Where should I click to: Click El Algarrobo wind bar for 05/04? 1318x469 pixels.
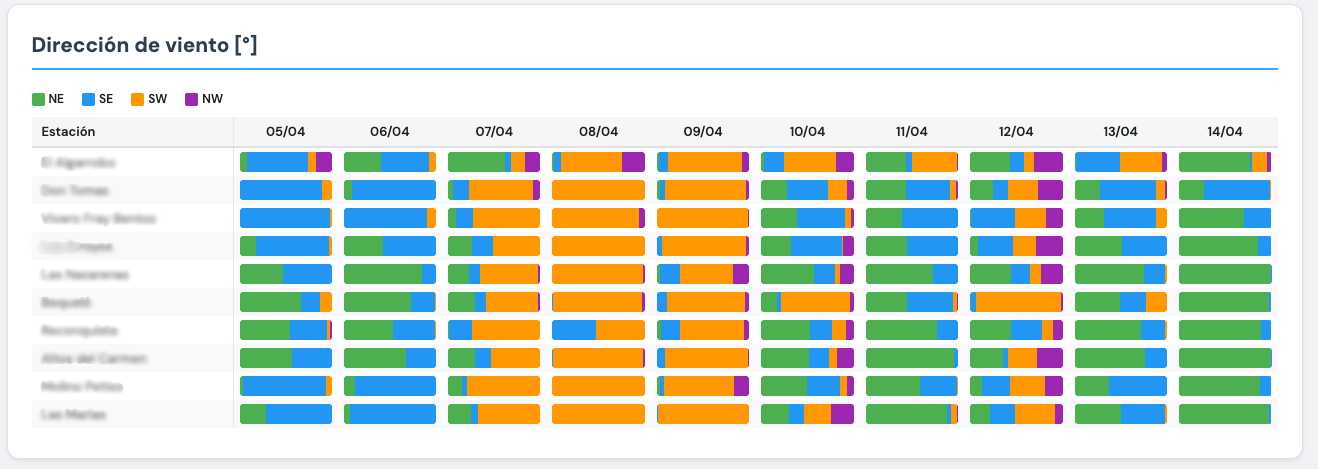[286, 162]
